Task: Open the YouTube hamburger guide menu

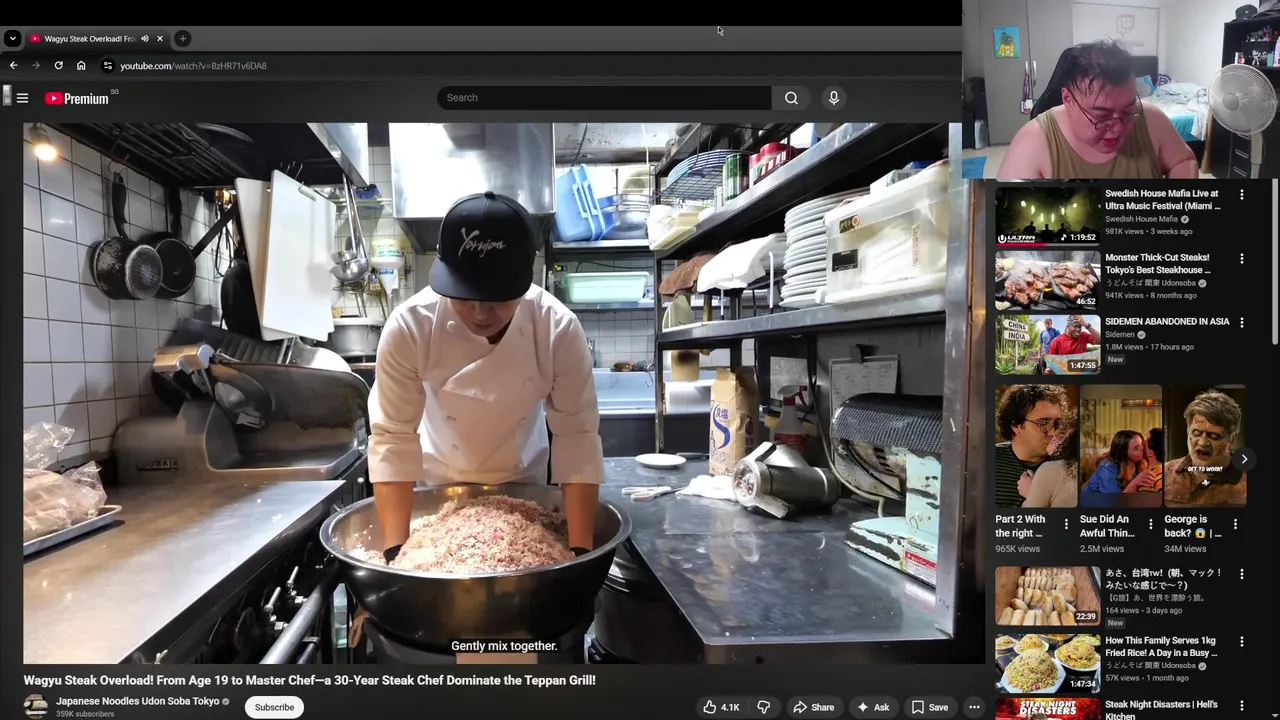Action: point(22,98)
